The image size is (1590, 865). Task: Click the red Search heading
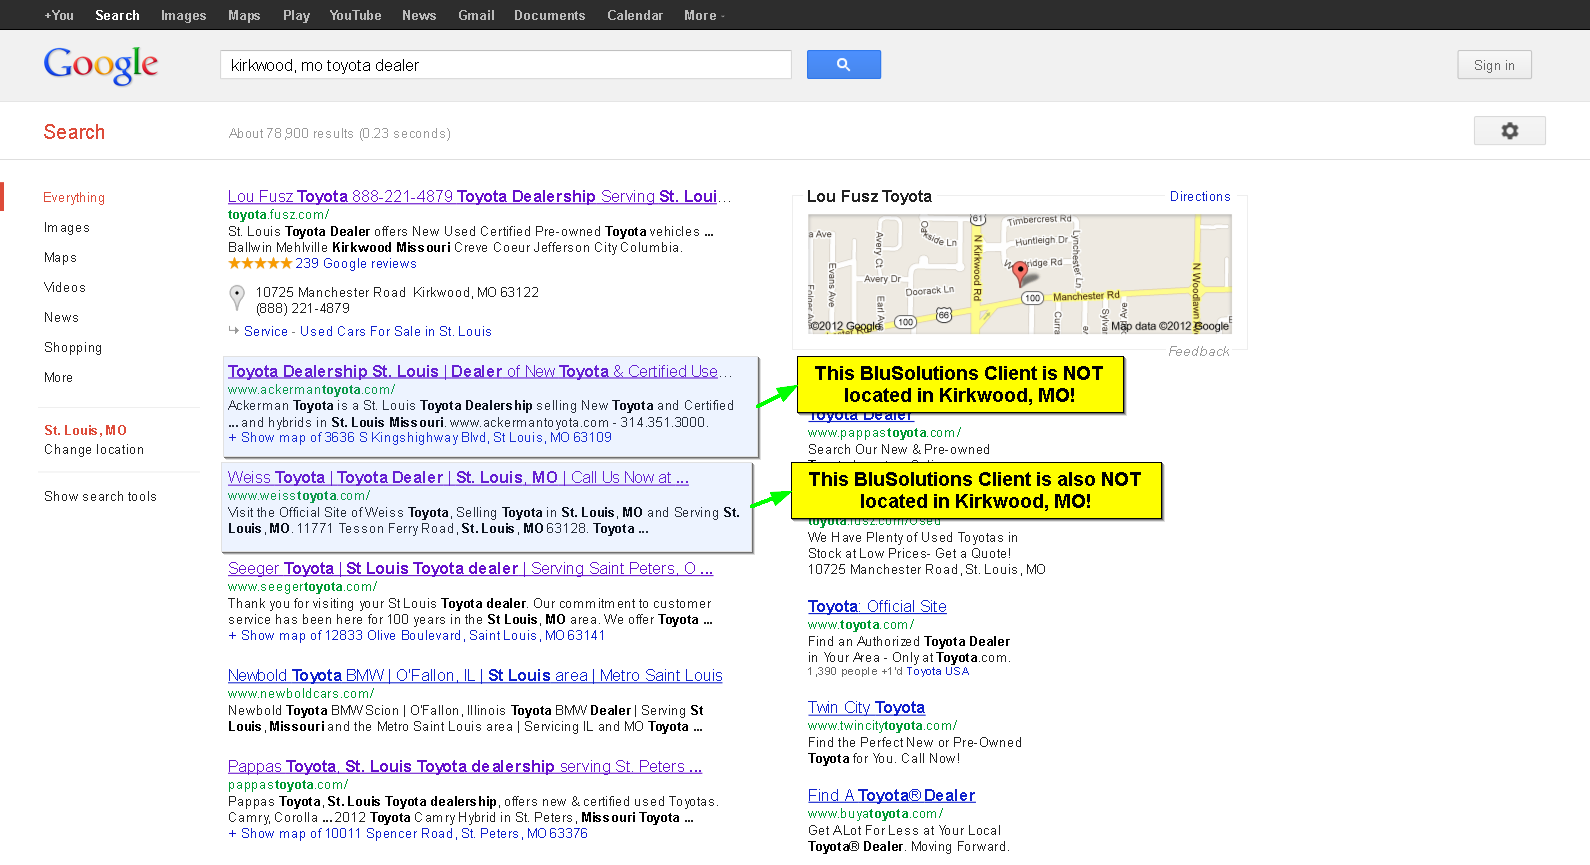[x=74, y=132]
